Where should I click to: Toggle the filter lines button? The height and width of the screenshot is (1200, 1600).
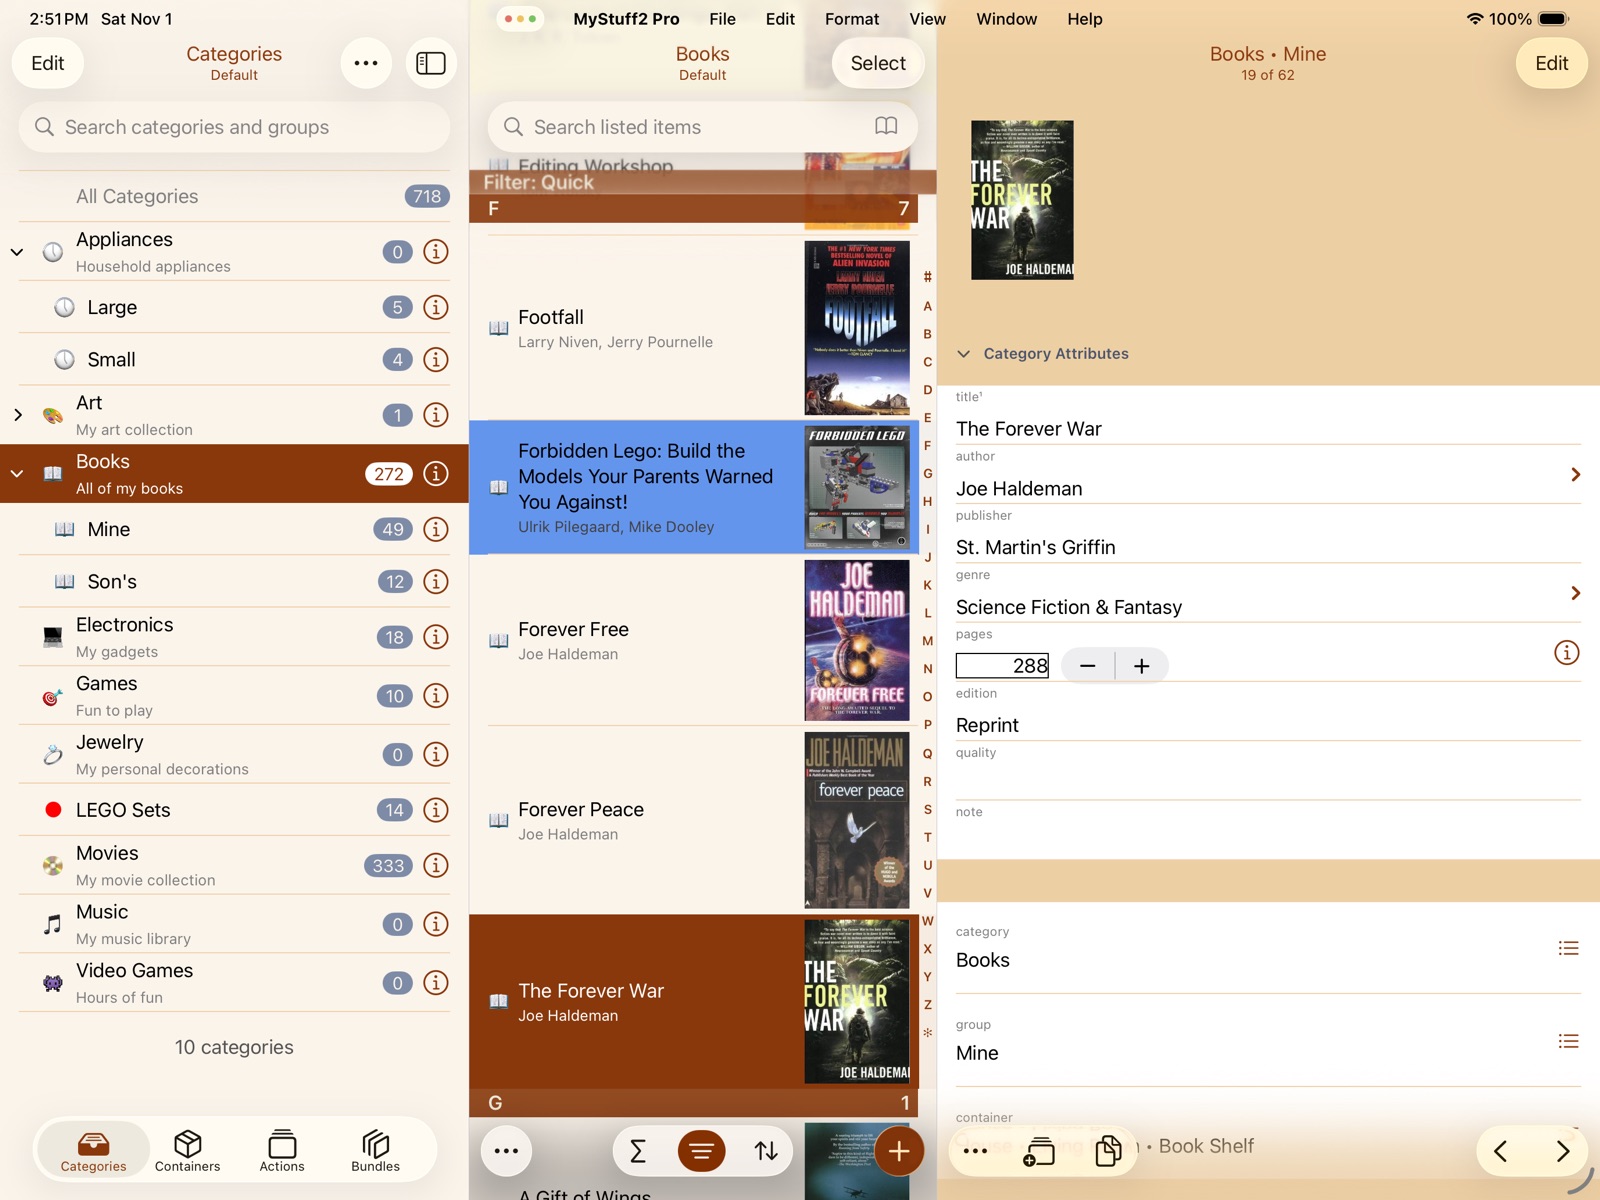coord(702,1151)
